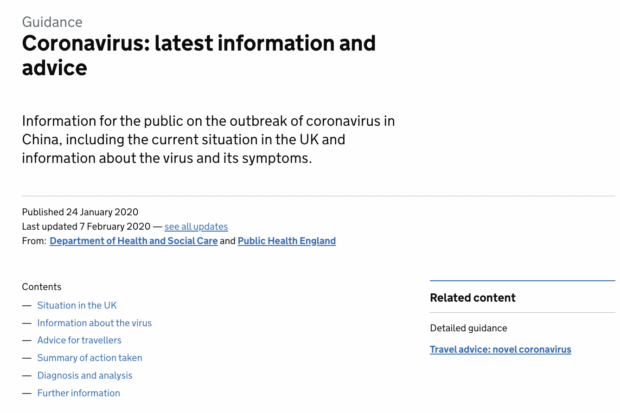
Task: Jump to 'Situation in the UK' section
Action: (x=77, y=305)
